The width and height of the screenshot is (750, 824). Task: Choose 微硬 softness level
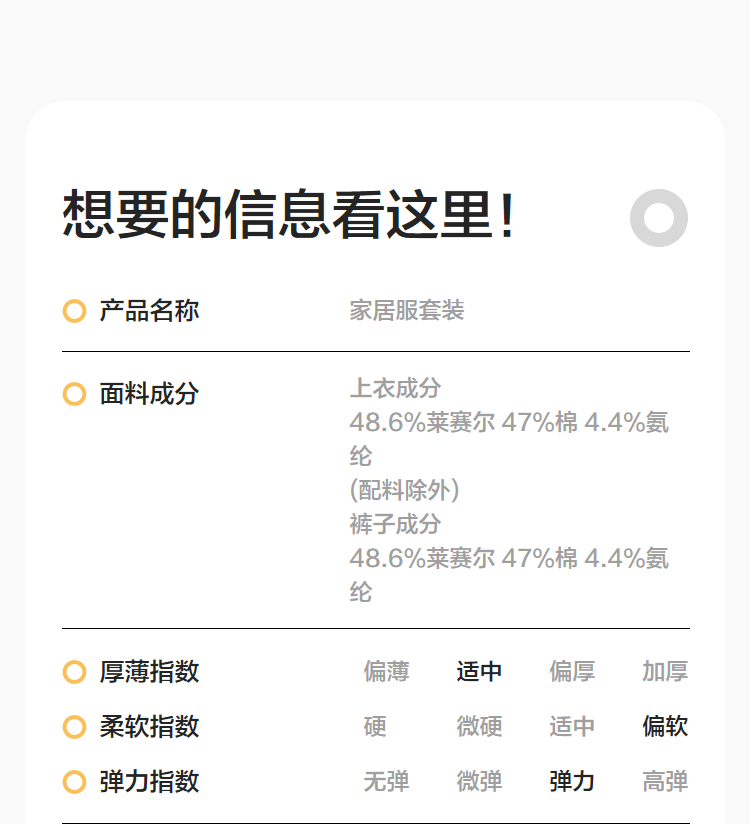479,727
